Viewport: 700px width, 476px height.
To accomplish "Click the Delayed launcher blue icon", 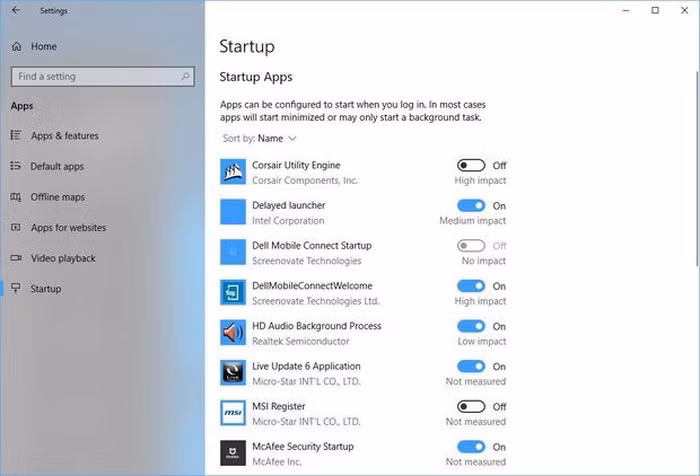I will click(232, 212).
